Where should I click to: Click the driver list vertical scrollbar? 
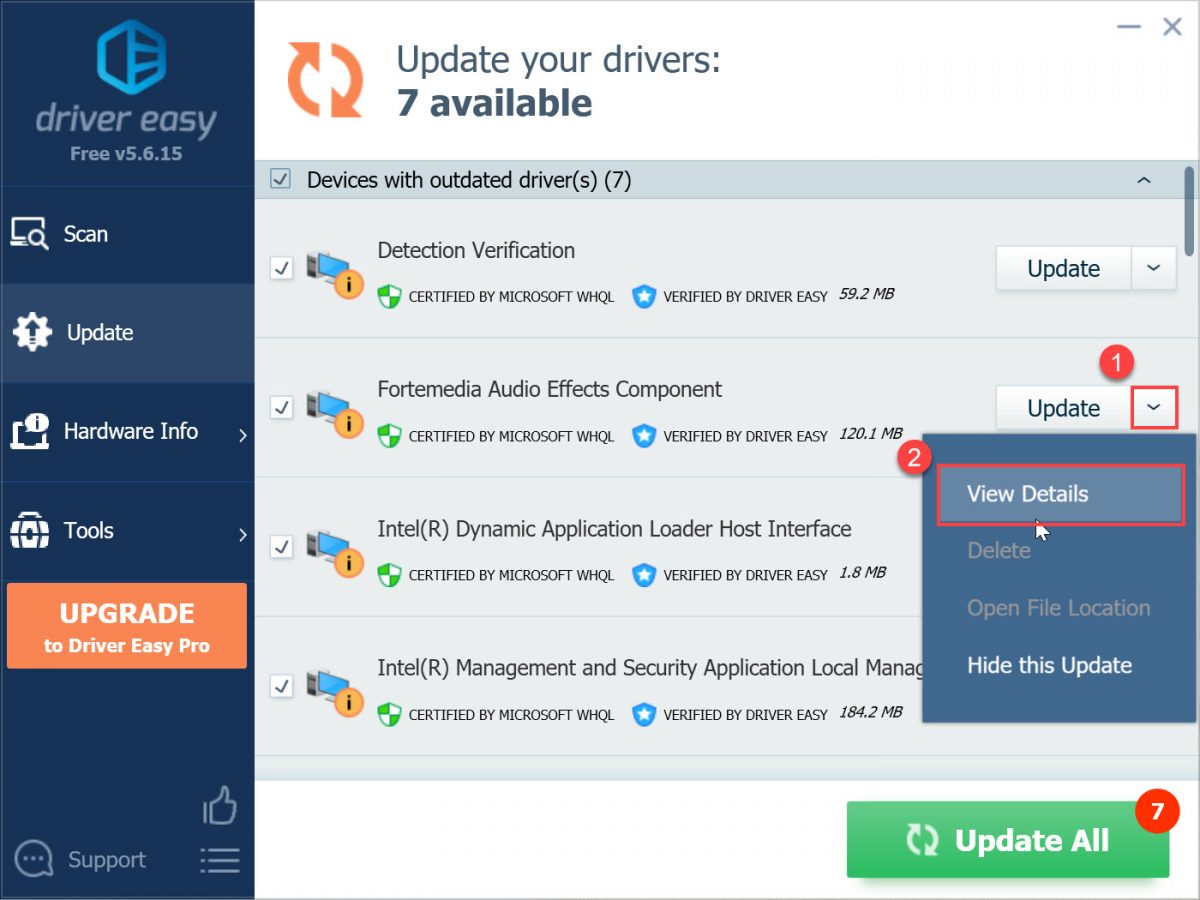coord(1189,210)
